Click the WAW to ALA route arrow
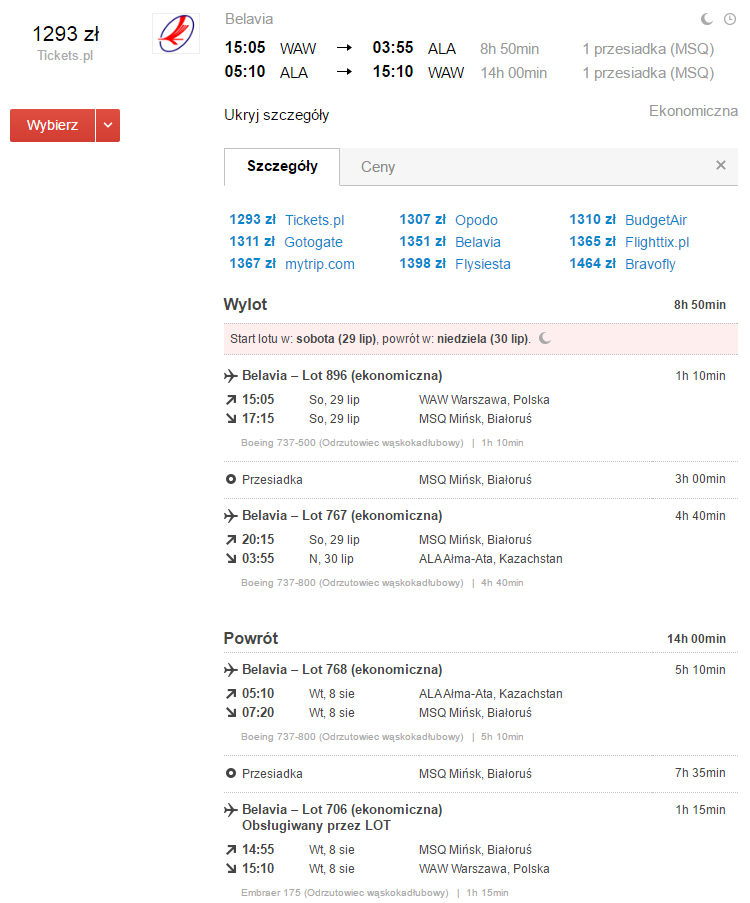The image size is (750, 903). (x=344, y=48)
